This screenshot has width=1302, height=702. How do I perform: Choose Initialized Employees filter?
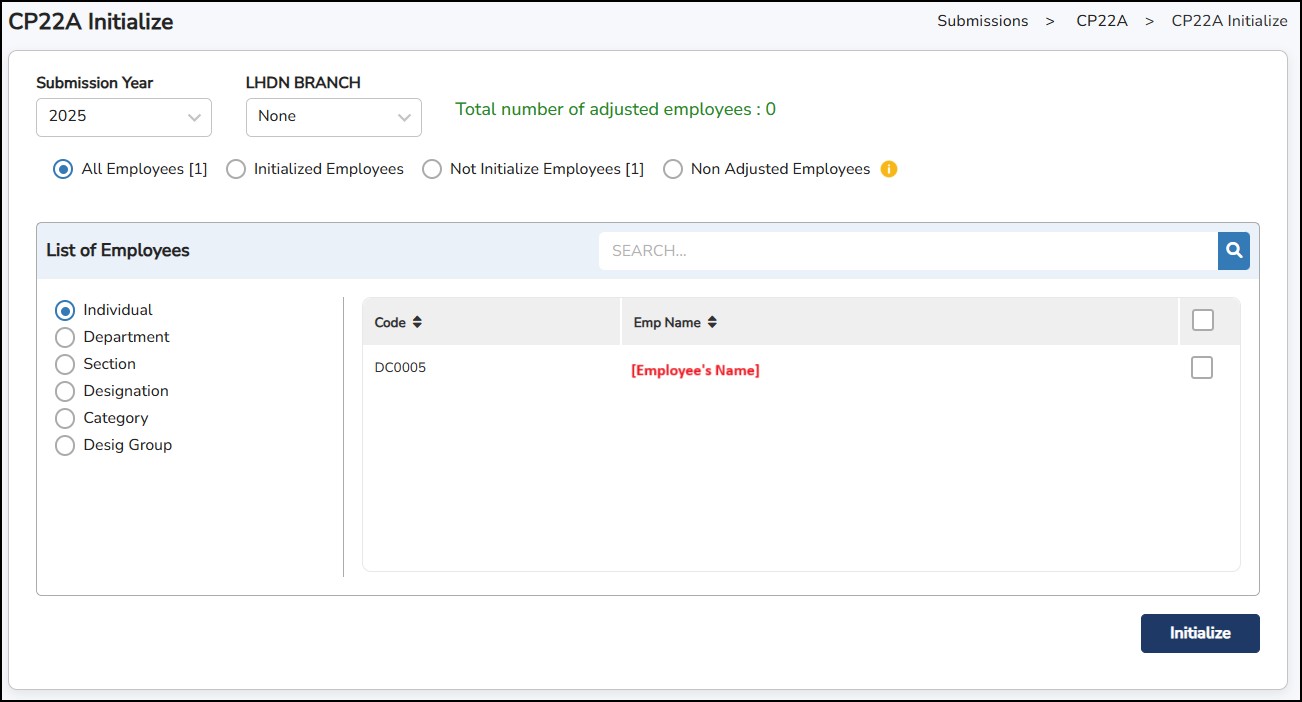click(x=236, y=169)
